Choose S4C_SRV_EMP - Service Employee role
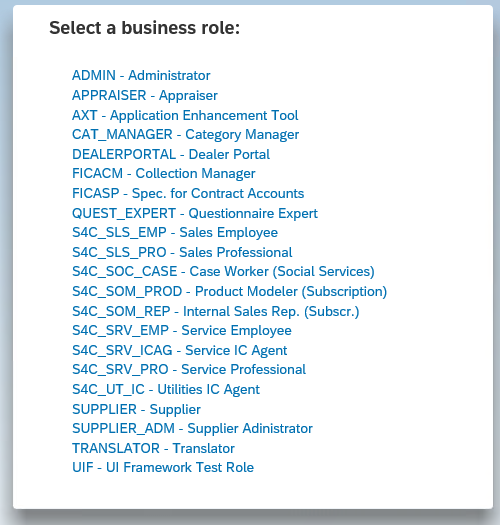This screenshot has width=500, height=525. (x=182, y=330)
